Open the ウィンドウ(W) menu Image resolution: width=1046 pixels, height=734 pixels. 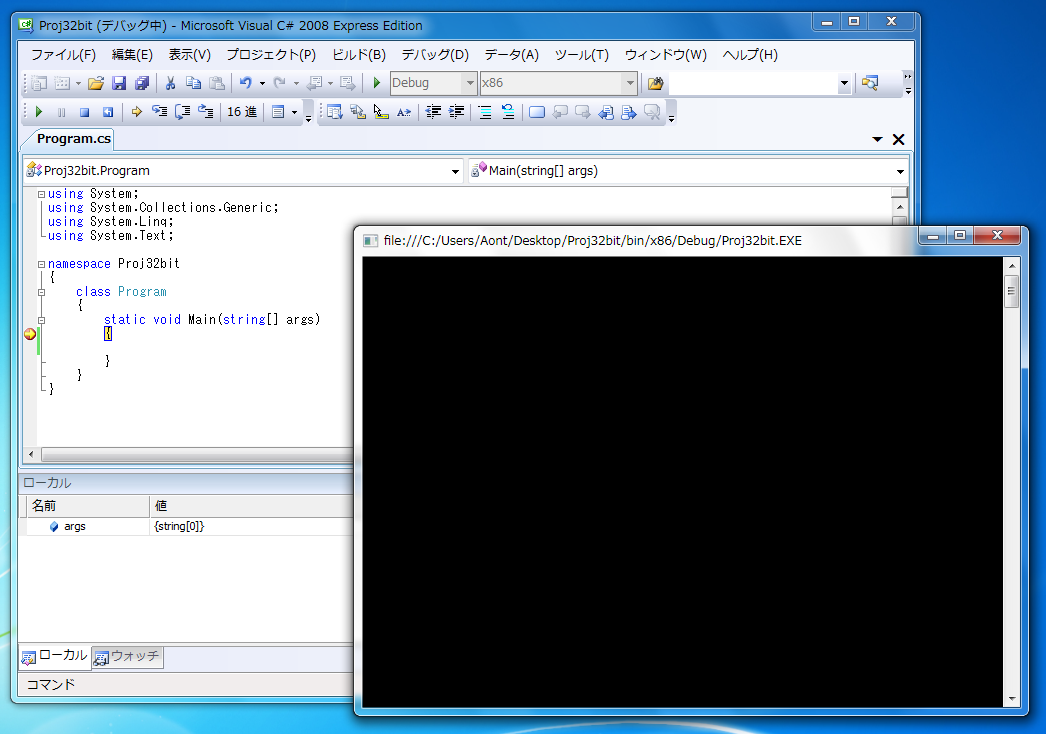click(x=666, y=55)
